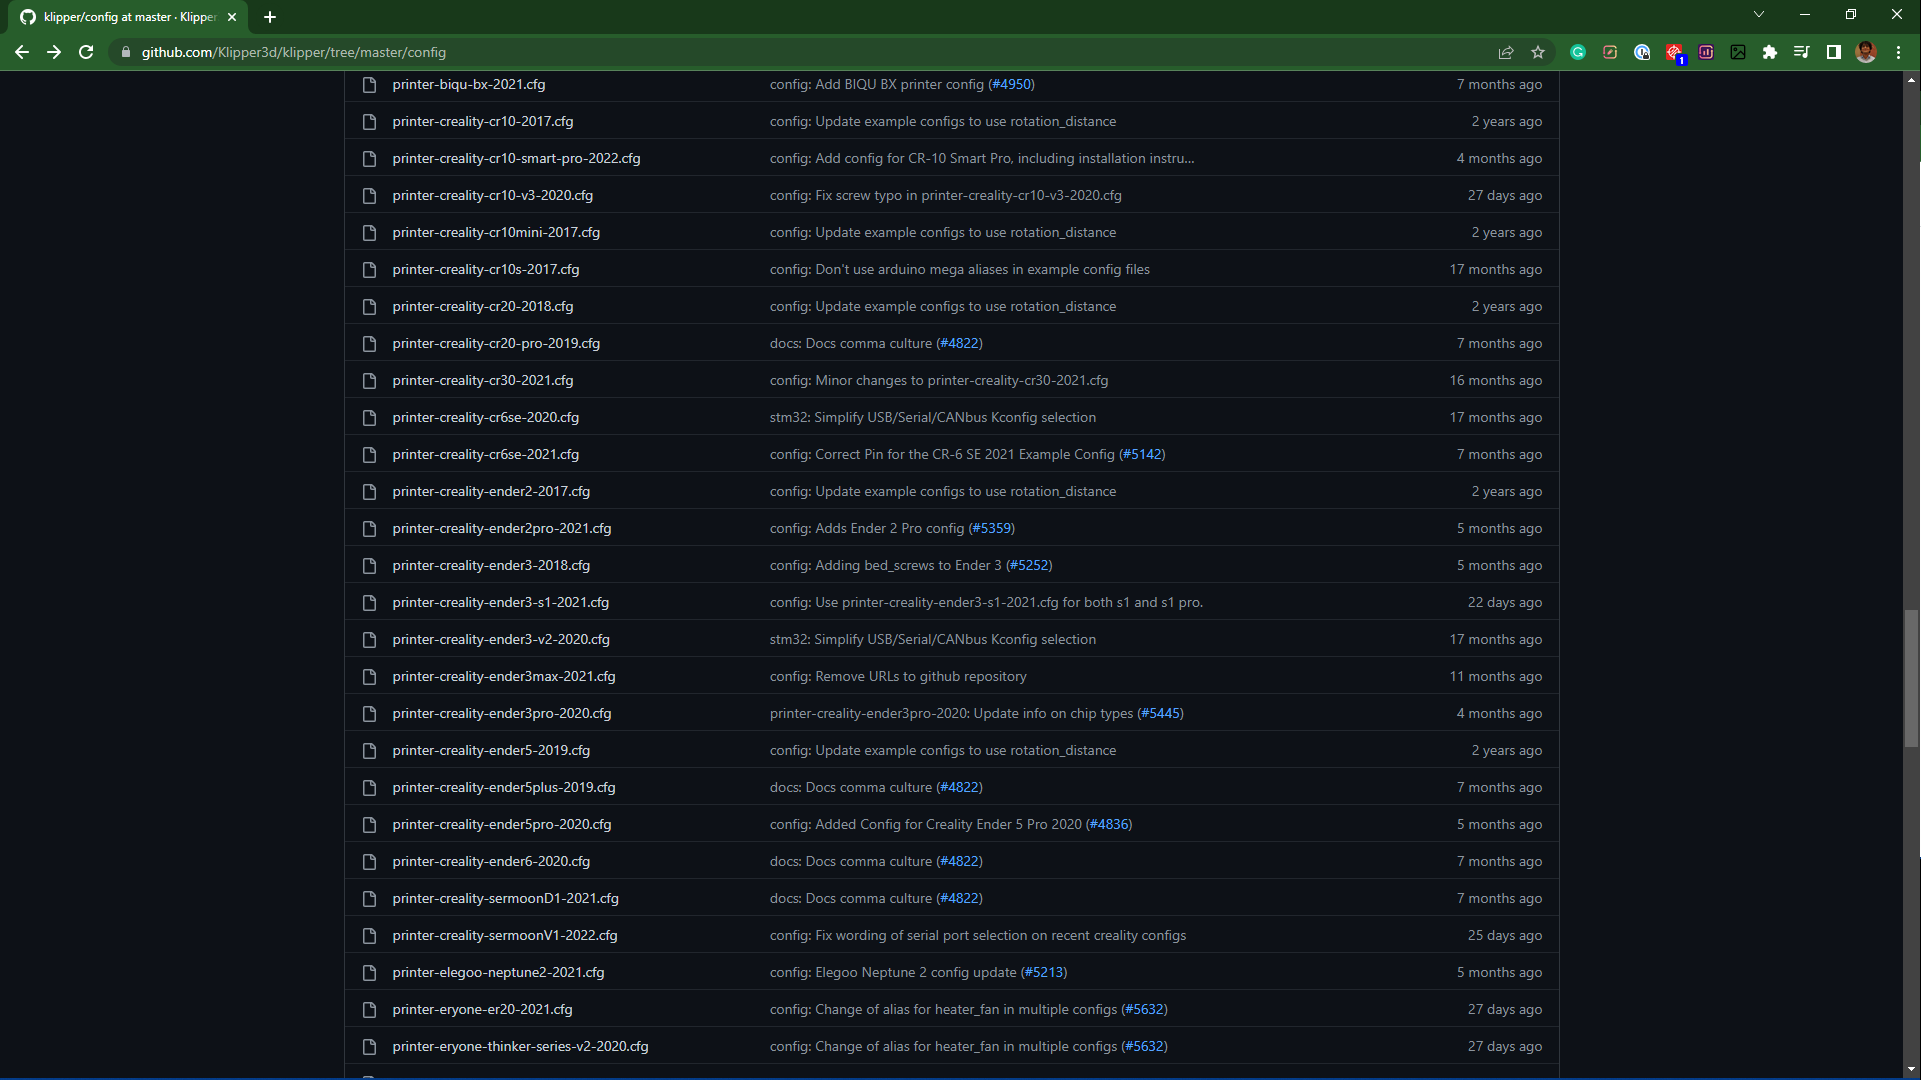Open commit 'config: Fix wording of serial port selection'
Viewport: 1921px width, 1080px height.
tap(977, 935)
